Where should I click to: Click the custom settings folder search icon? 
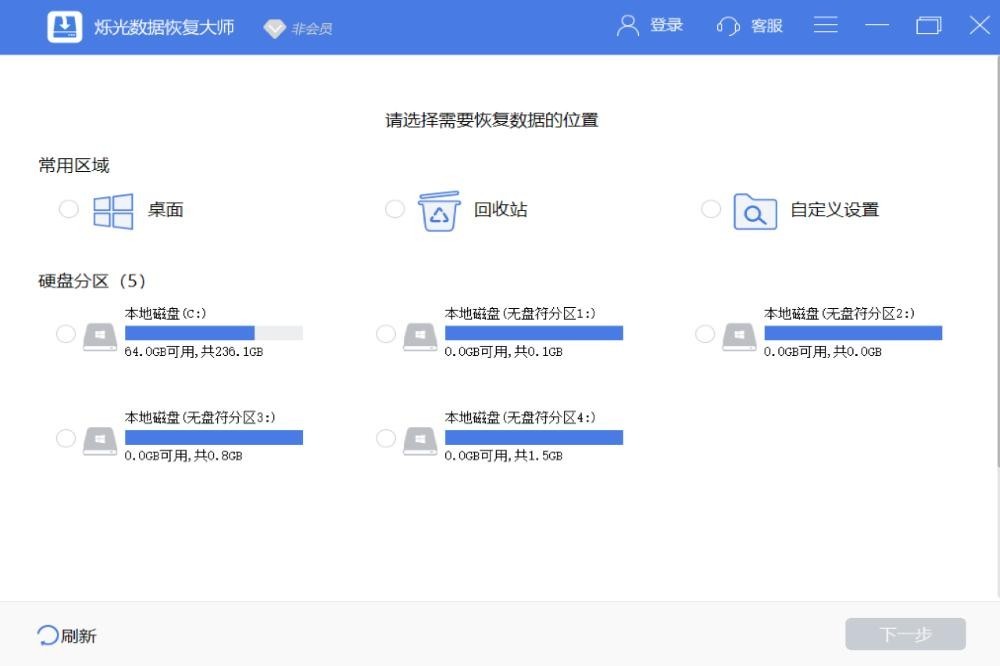point(754,211)
